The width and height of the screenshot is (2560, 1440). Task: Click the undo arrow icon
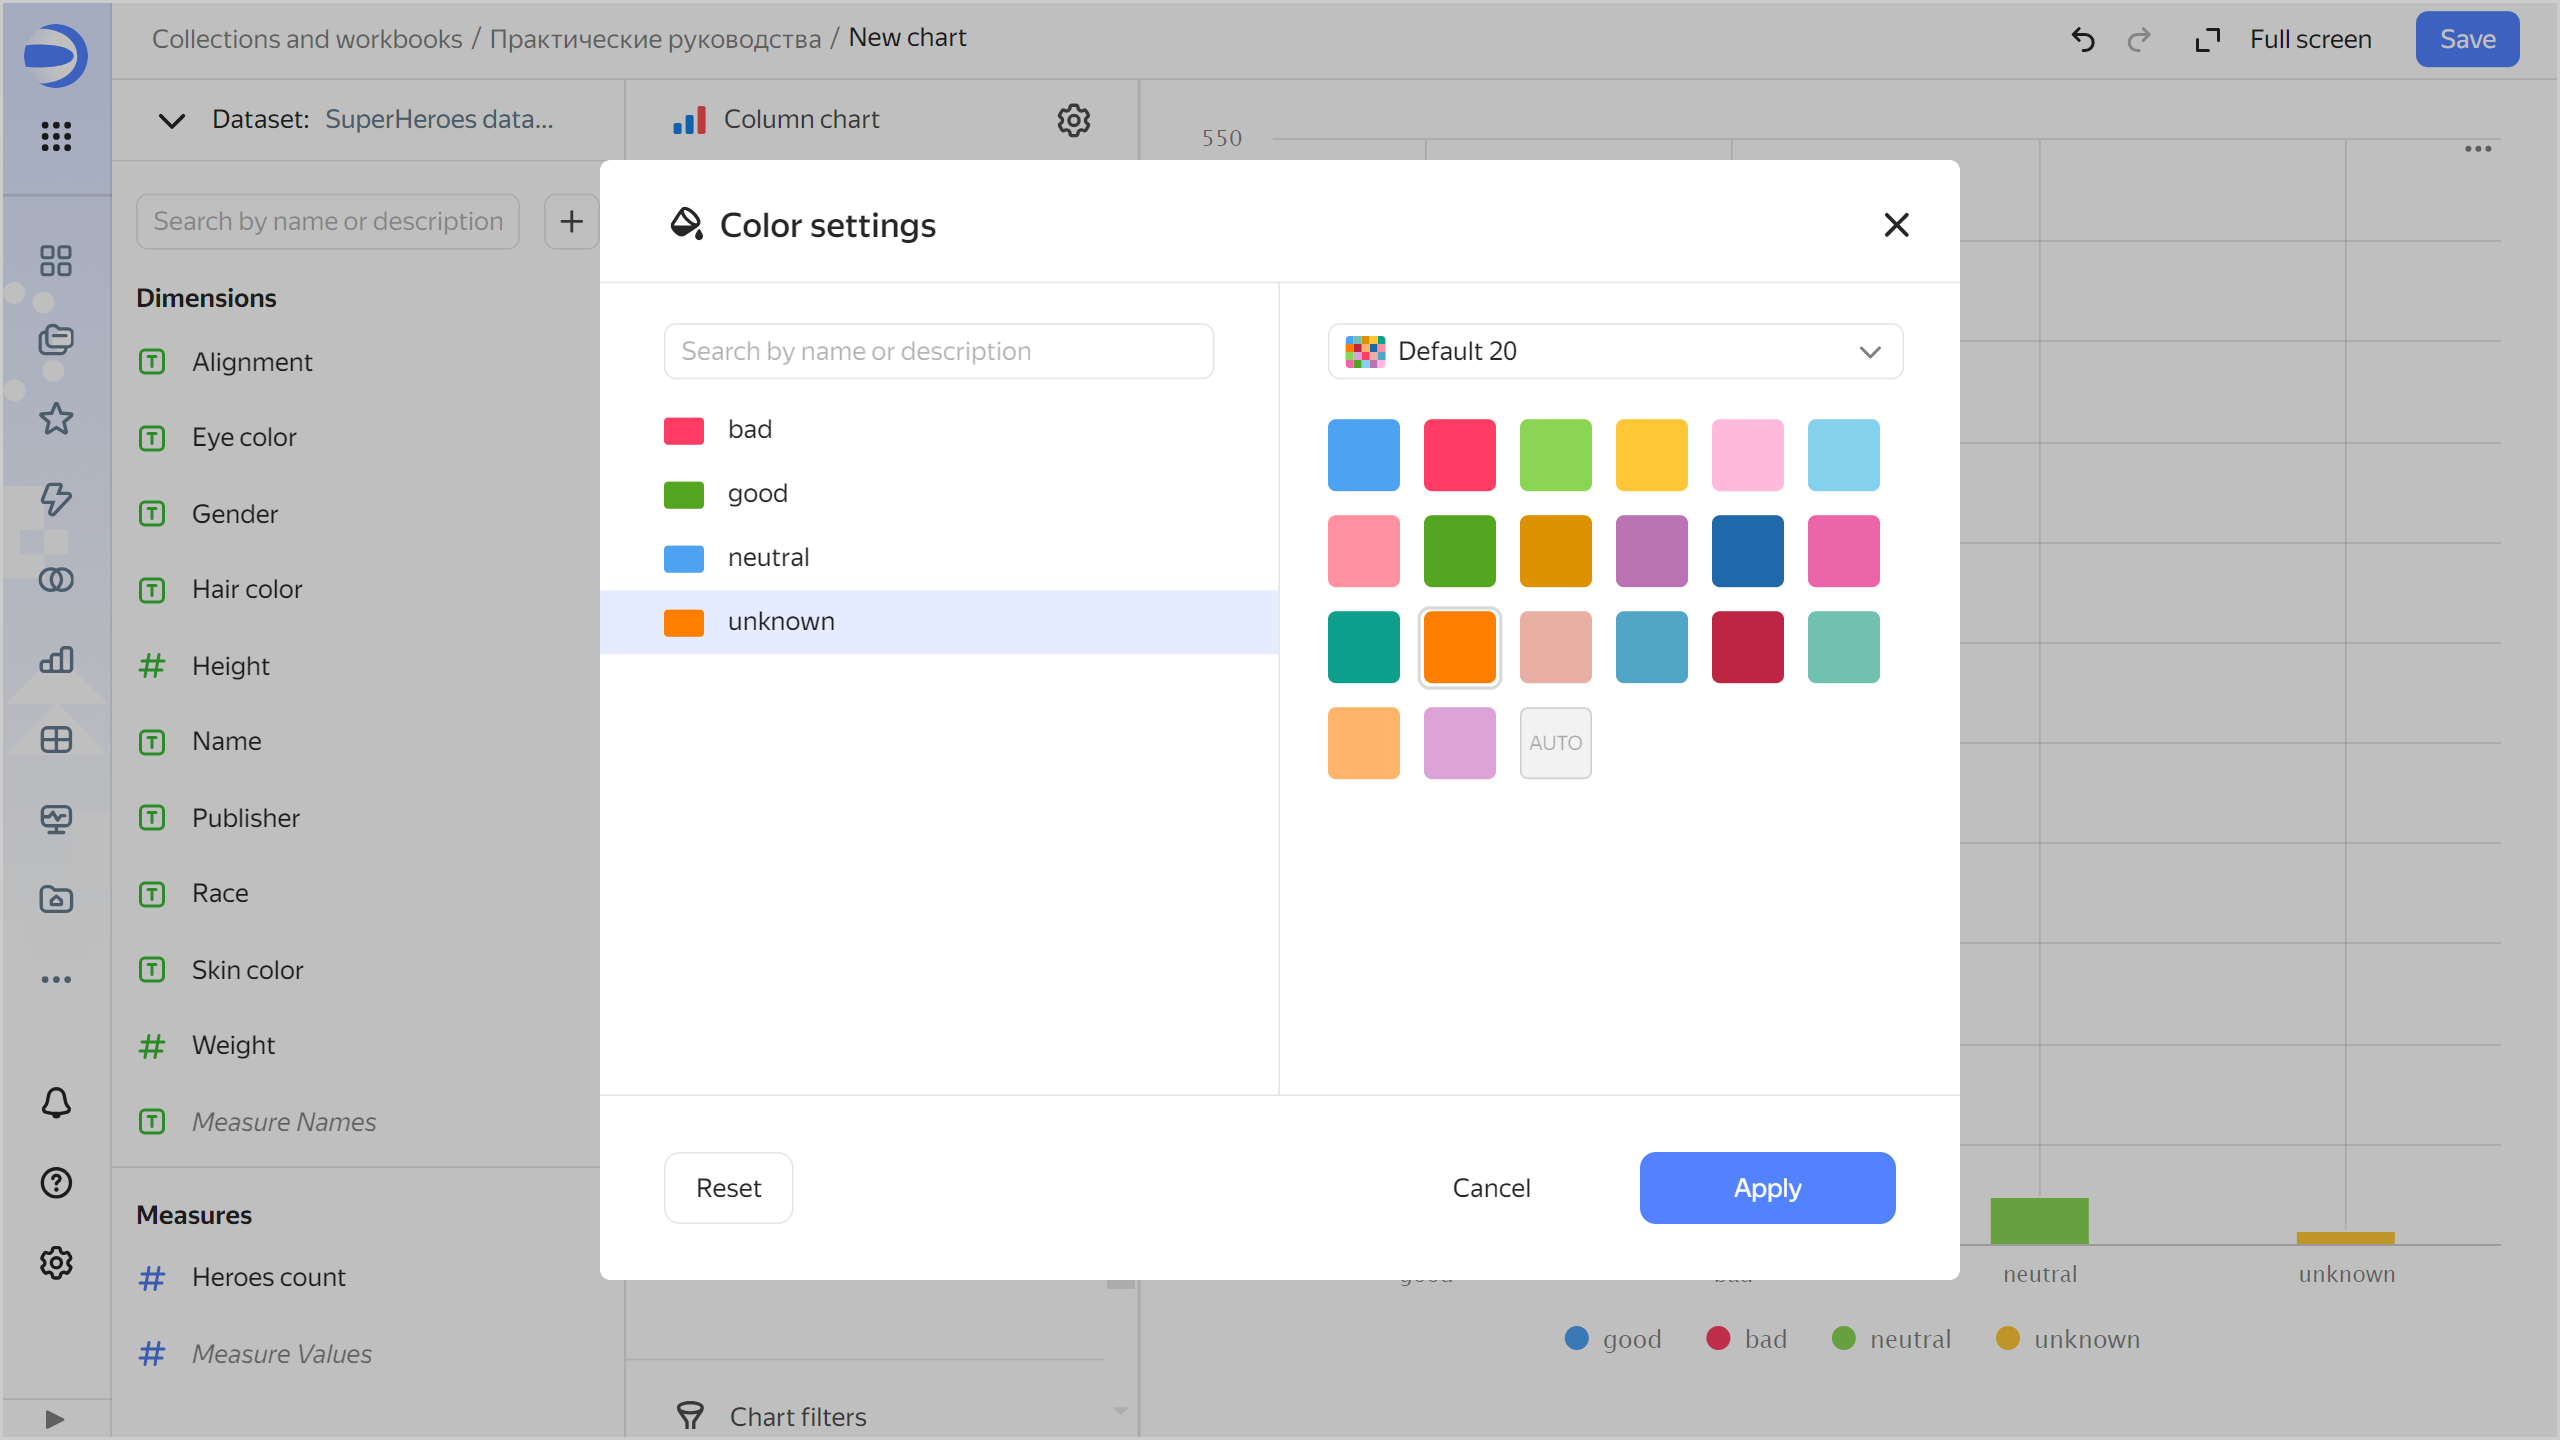pyautogui.click(x=2083, y=40)
